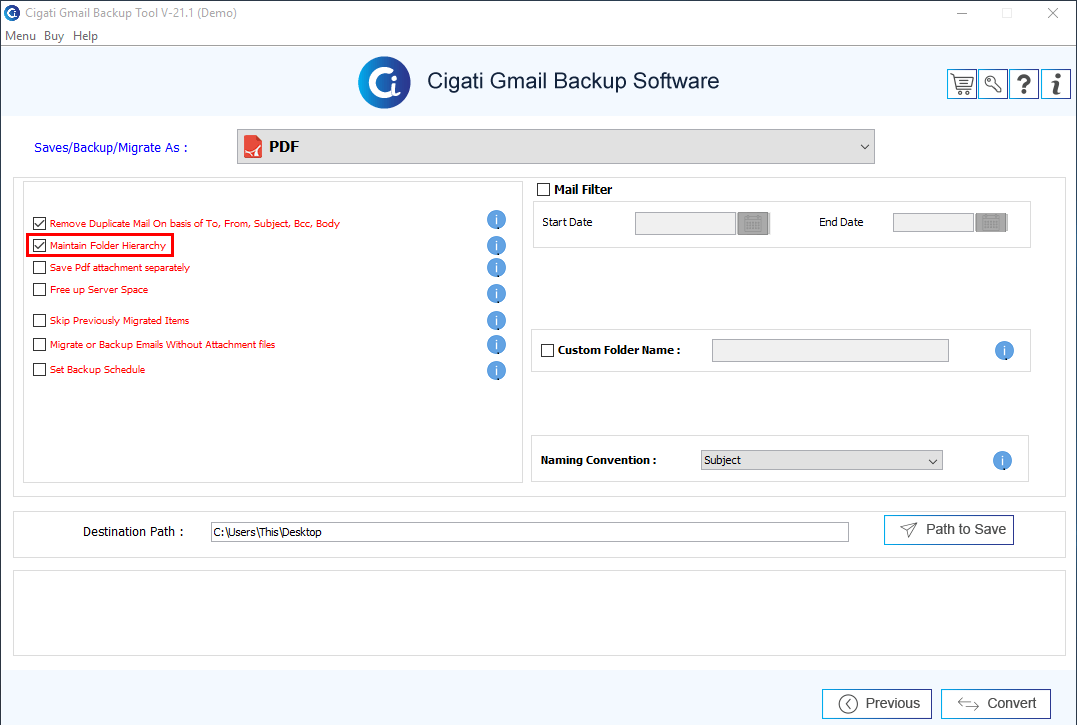1077x725 pixels.
Task: Toggle Remove Duplicate Mail checkbox
Action: [39, 223]
